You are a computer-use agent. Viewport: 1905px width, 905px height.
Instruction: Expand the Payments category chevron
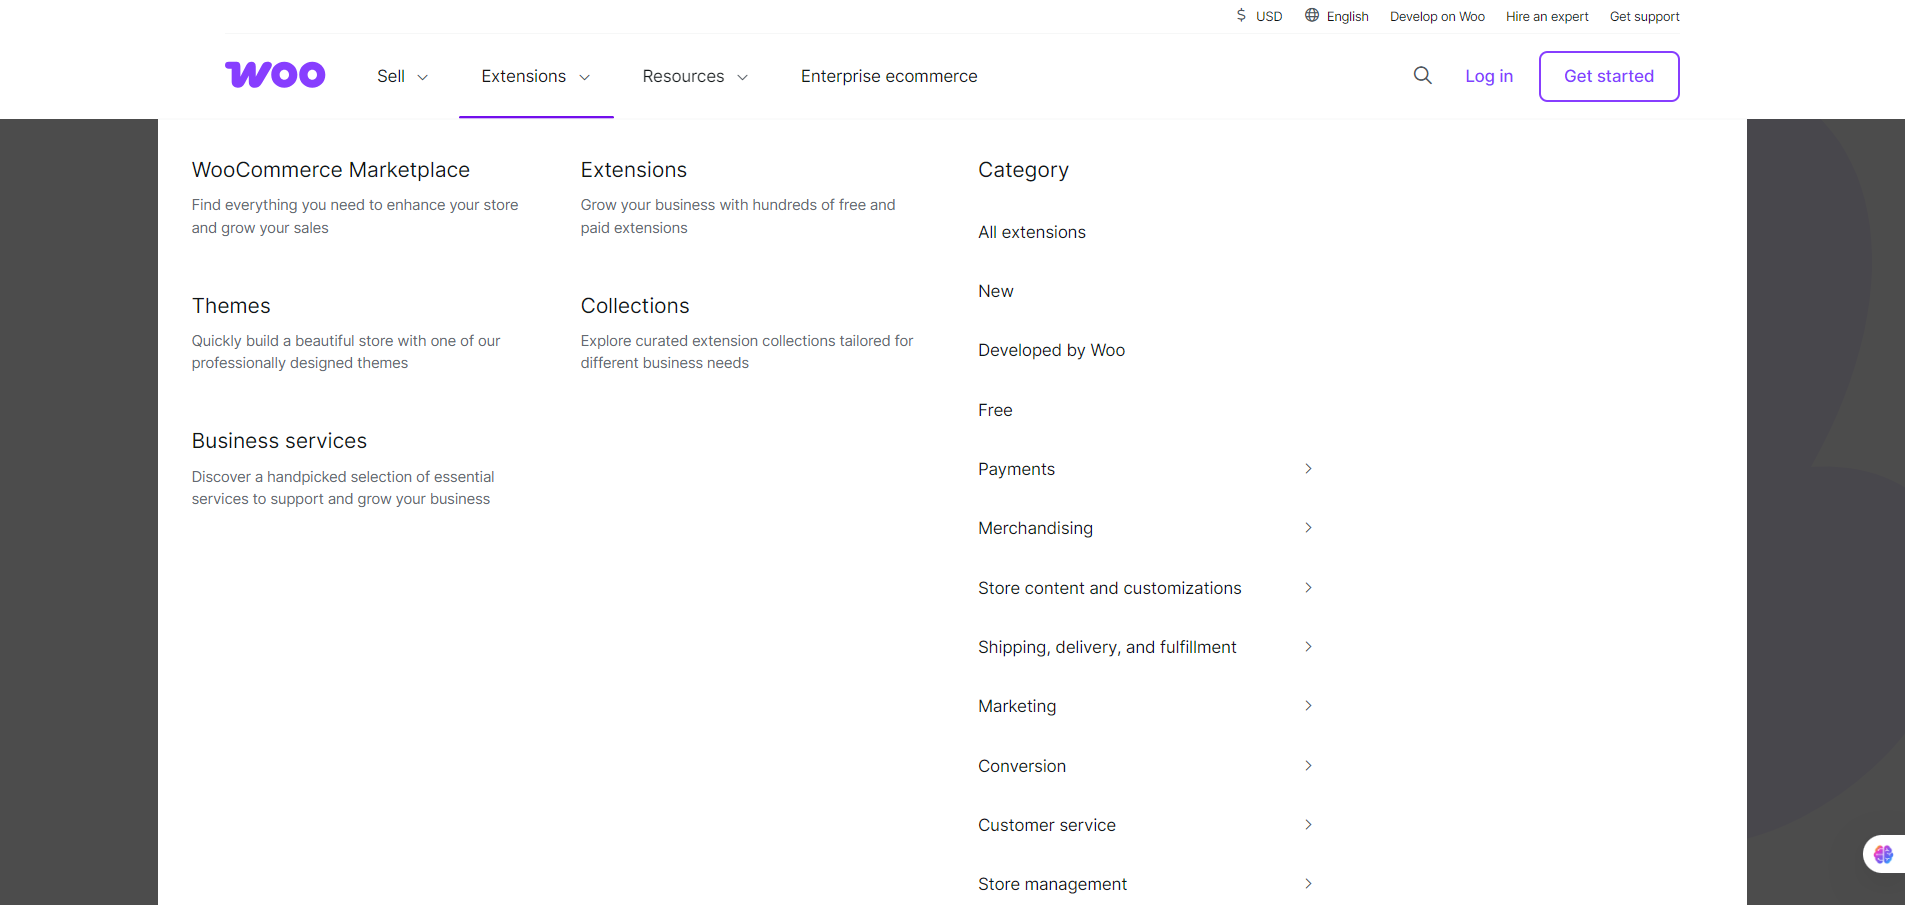pyautogui.click(x=1307, y=468)
